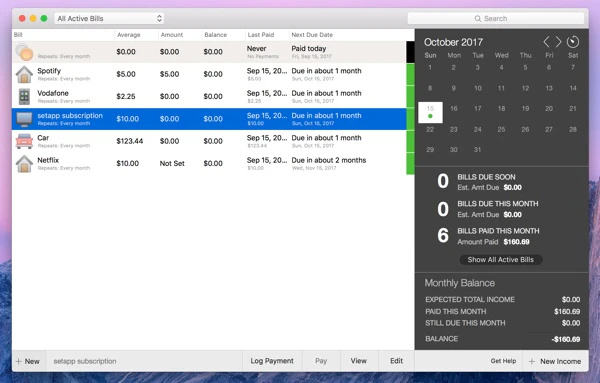Select October 20 in the calendar

549,109
